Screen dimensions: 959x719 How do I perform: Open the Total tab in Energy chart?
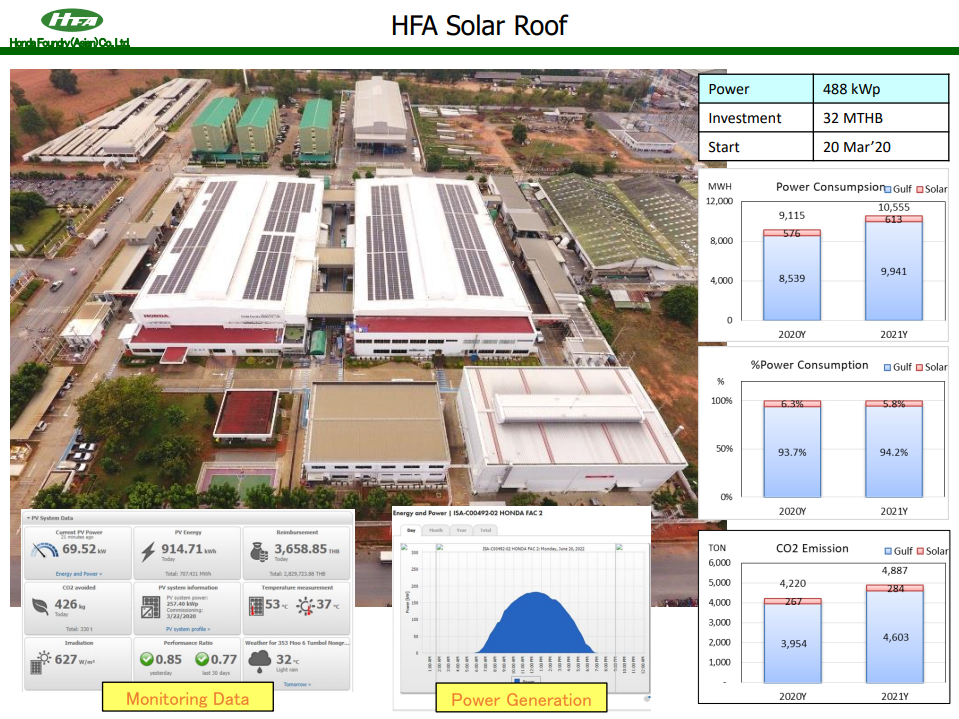tap(485, 530)
